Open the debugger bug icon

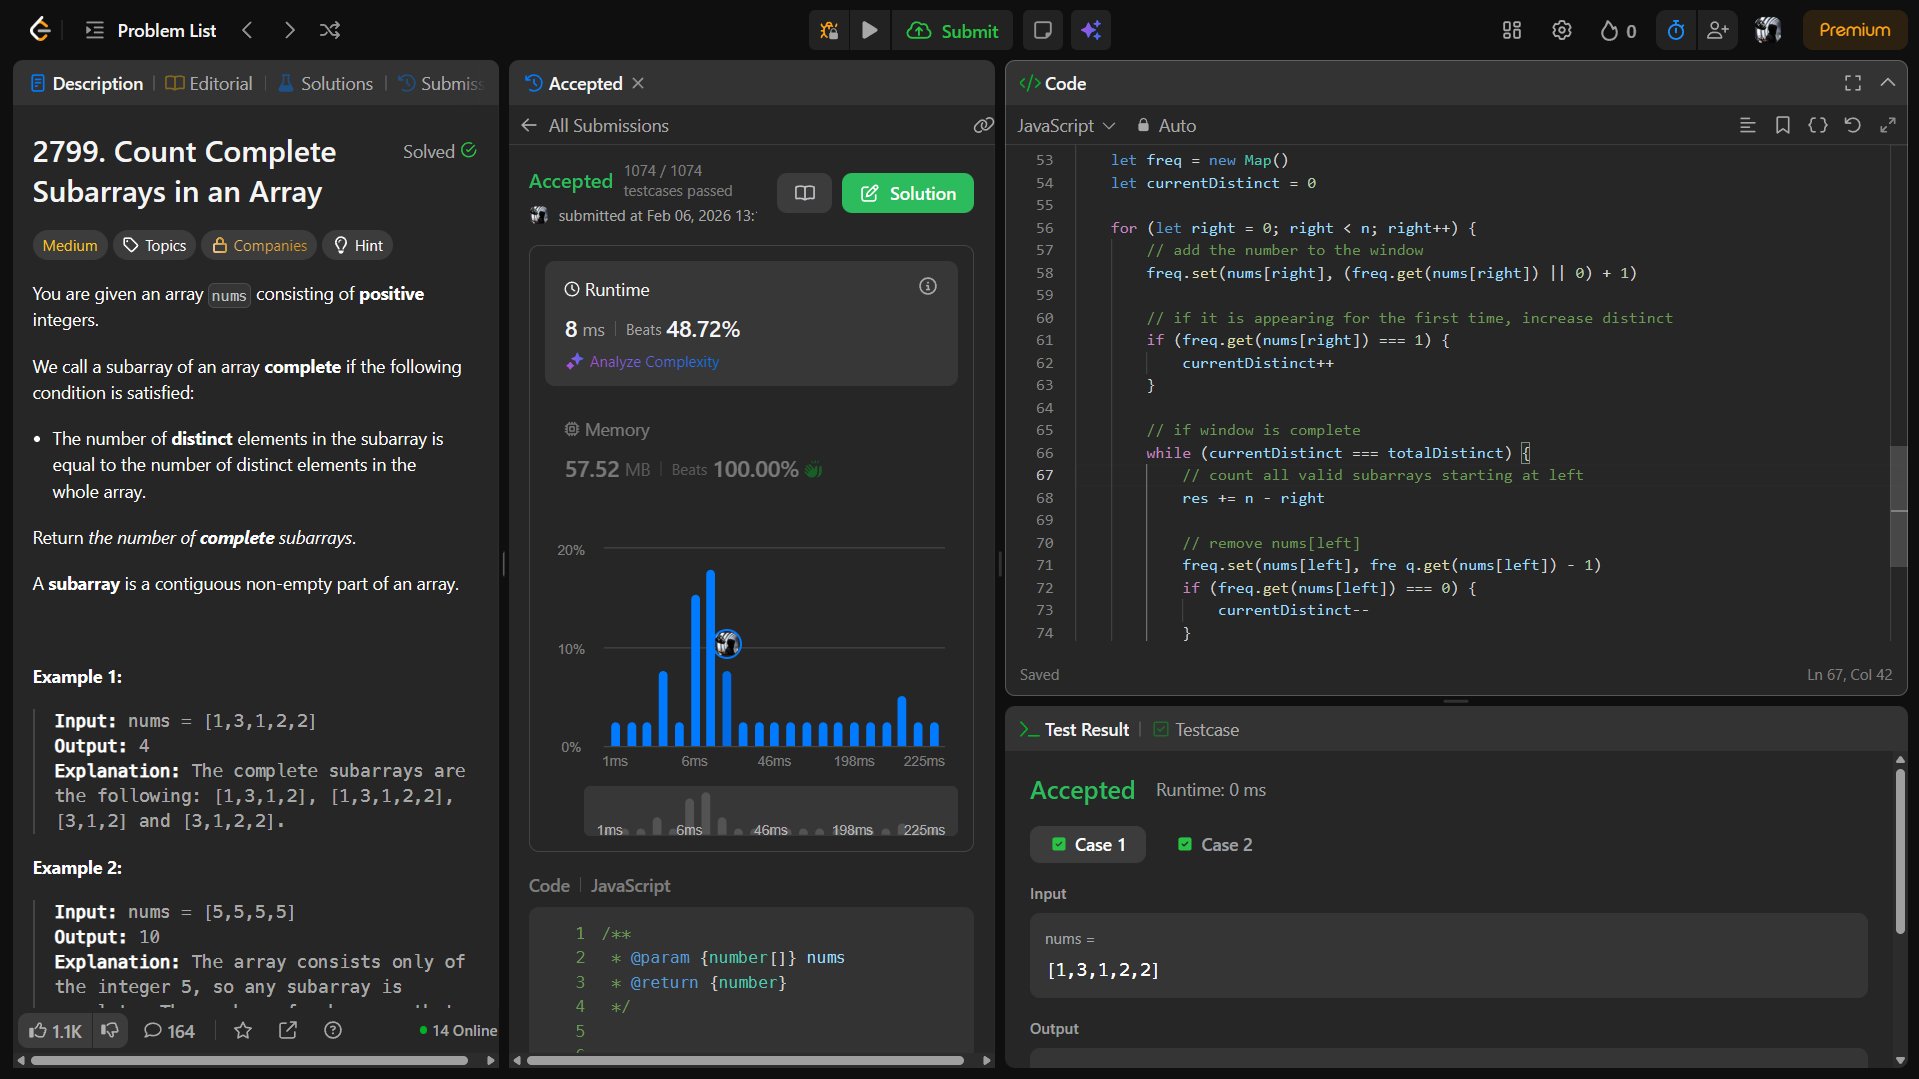pos(829,30)
